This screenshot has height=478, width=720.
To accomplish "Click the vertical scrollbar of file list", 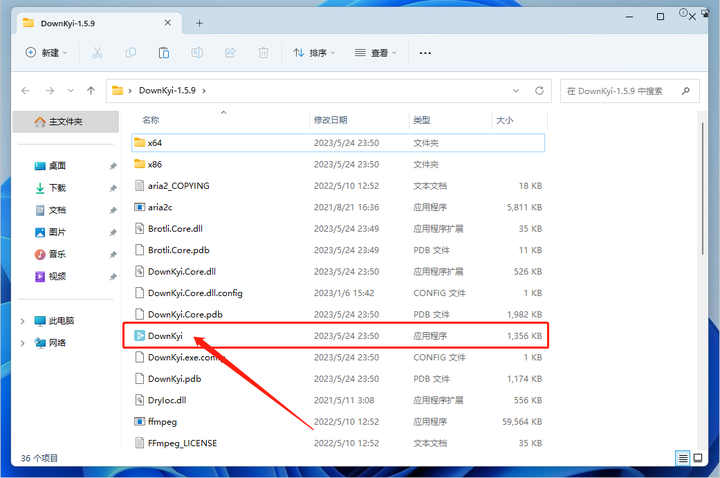I will coord(702,188).
